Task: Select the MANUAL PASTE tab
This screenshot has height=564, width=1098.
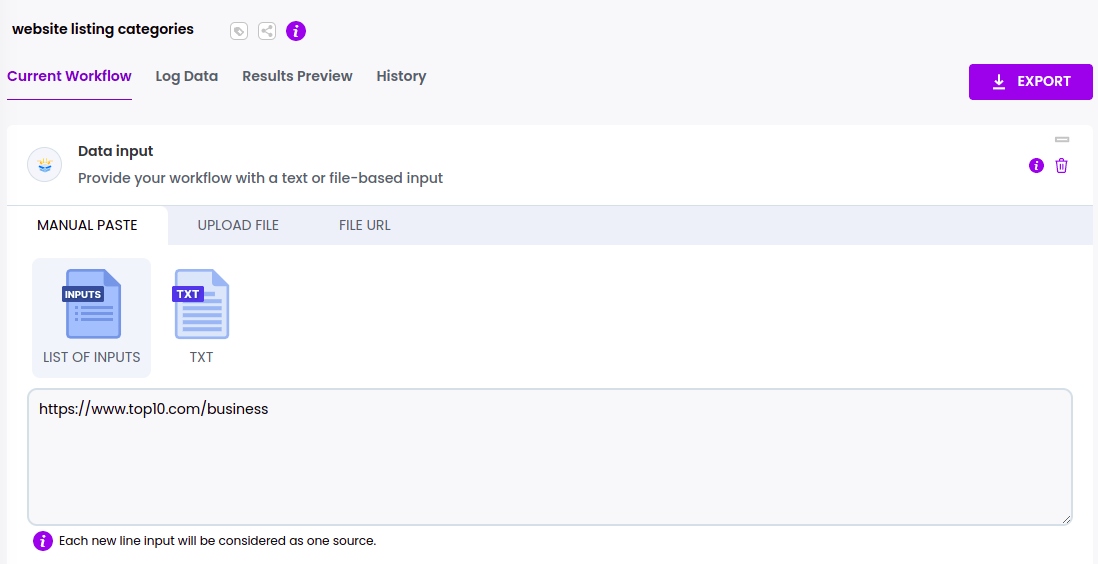Action: [x=87, y=225]
